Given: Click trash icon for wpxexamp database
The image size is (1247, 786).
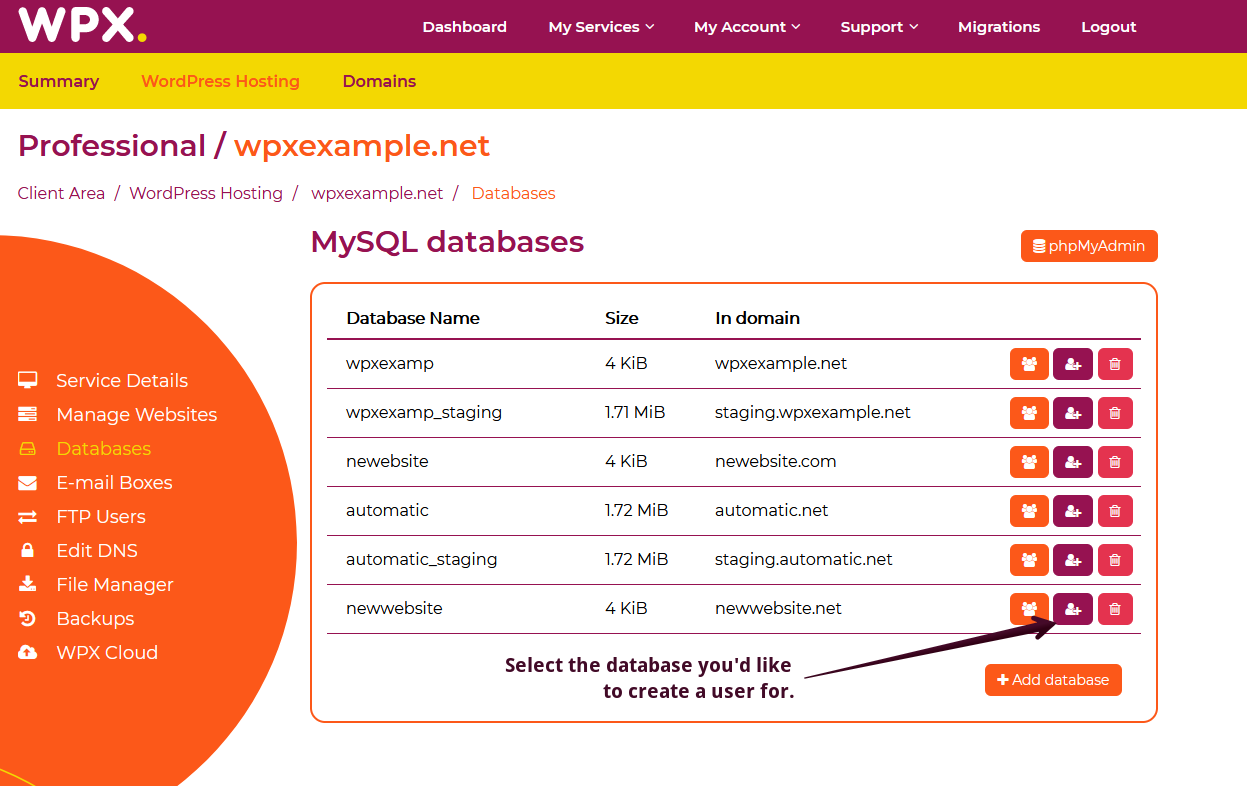Looking at the screenshot, I should tap(1115, 364).
